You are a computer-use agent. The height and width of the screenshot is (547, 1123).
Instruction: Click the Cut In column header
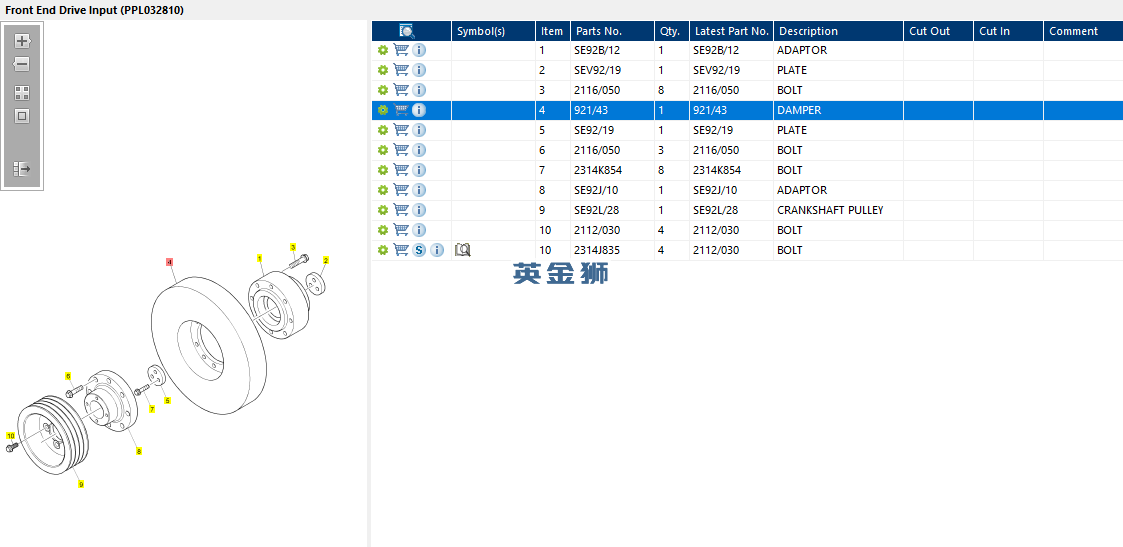1008,31
